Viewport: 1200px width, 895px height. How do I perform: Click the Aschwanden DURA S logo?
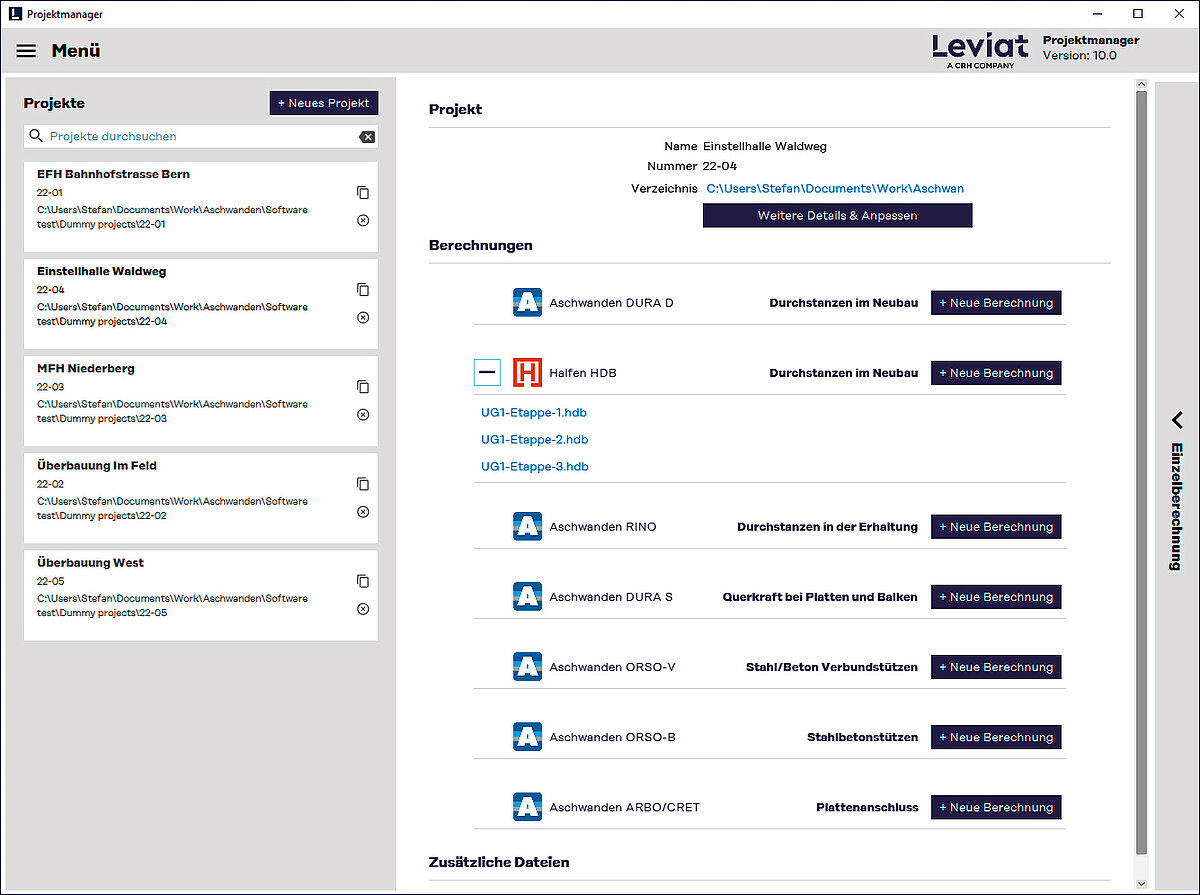[527, 597]
